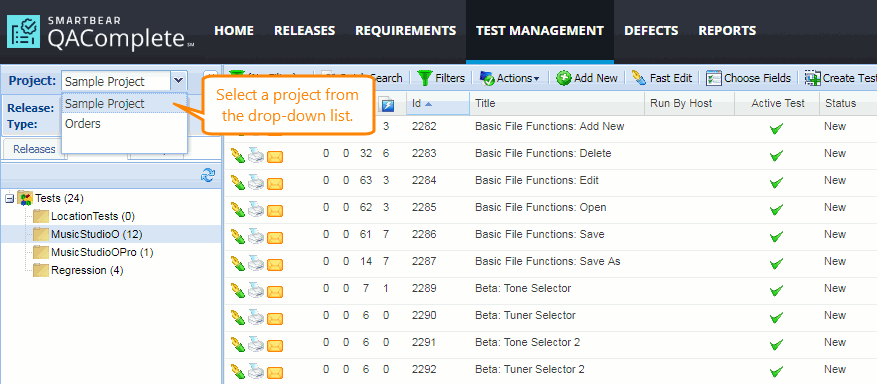Email test 2284 with envelope icon
The height and width of the screenshot is (384, 877).
275,183
